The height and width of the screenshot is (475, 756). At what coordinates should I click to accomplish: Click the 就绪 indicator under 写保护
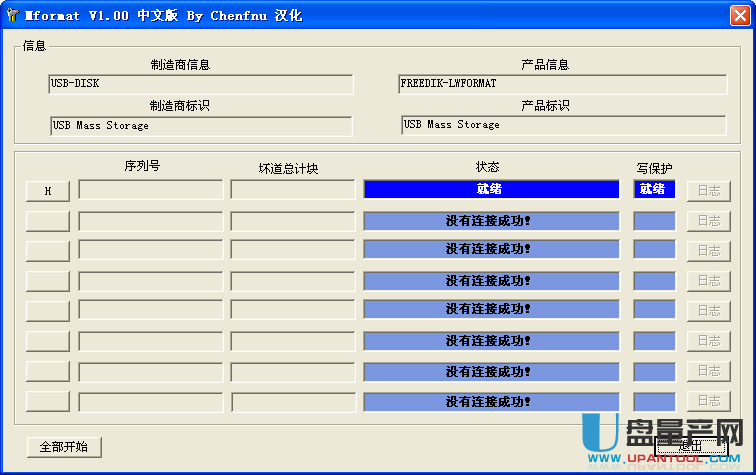[x=654, y=189]
